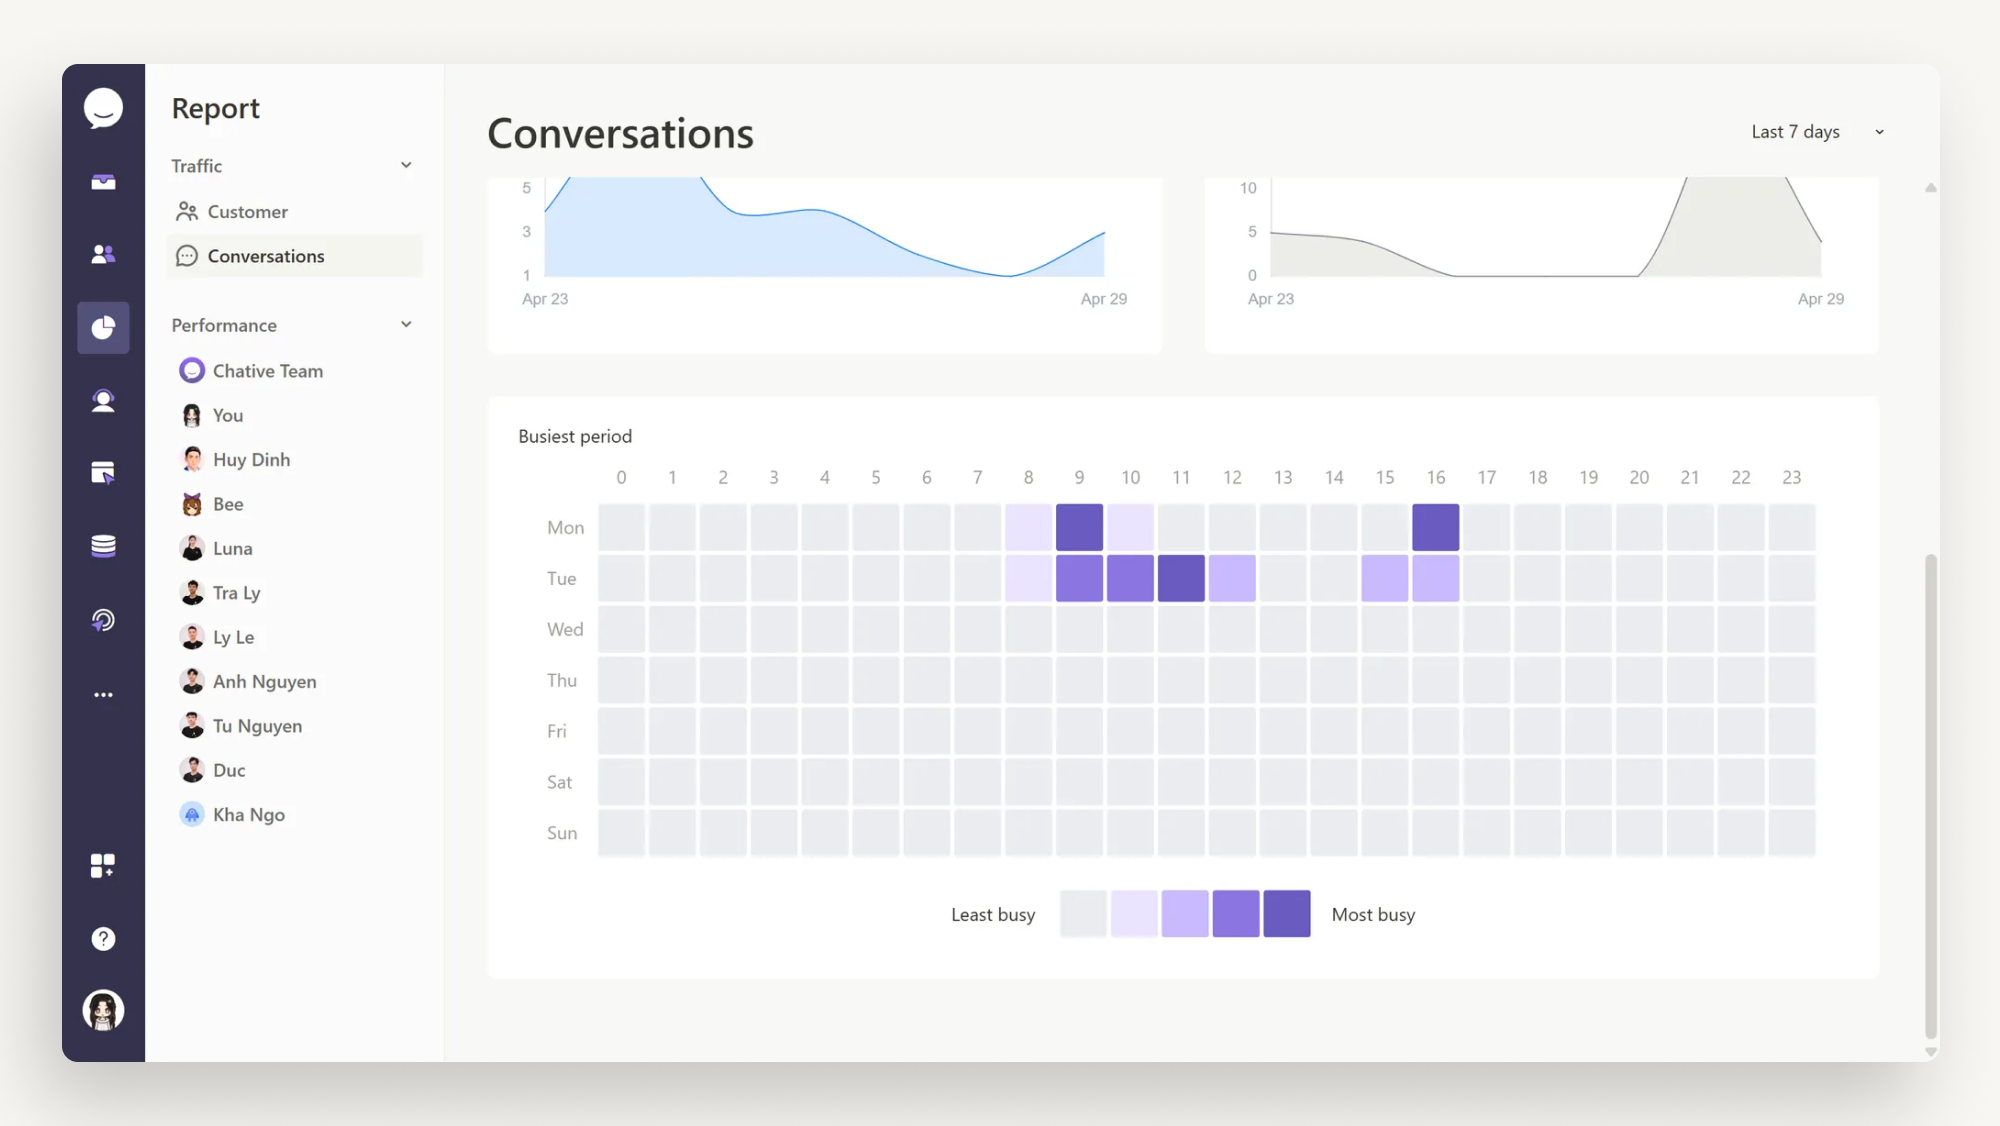Collapse the Performance section chevron
Screen dimensions: 2000x1126
click(x=406, y=325)
